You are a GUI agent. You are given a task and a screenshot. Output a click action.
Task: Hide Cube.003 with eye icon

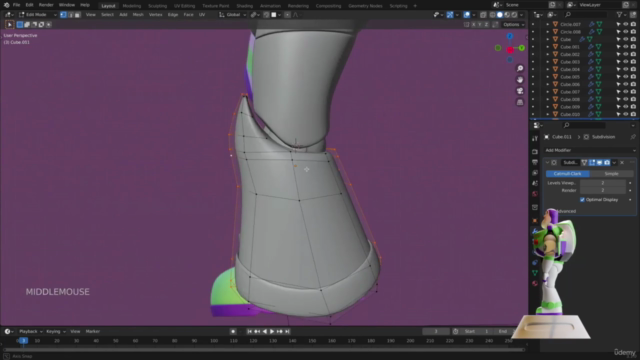626,62
